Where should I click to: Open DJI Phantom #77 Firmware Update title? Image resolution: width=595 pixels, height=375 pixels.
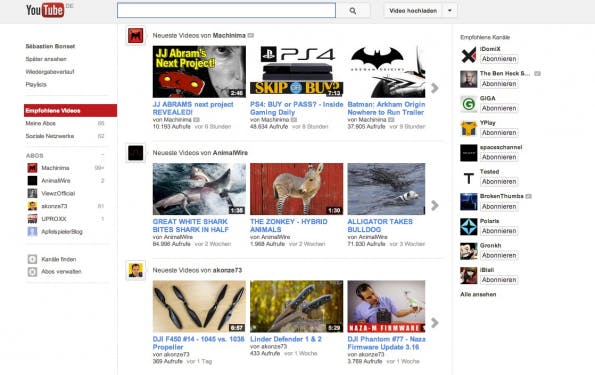386,343
